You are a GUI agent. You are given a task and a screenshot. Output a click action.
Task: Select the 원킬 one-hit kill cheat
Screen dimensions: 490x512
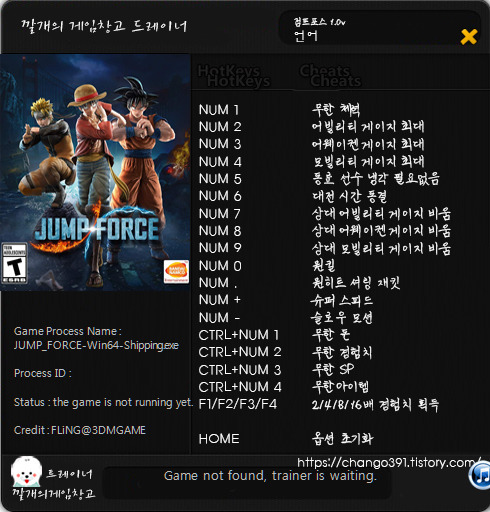click(x=324, y=266)
